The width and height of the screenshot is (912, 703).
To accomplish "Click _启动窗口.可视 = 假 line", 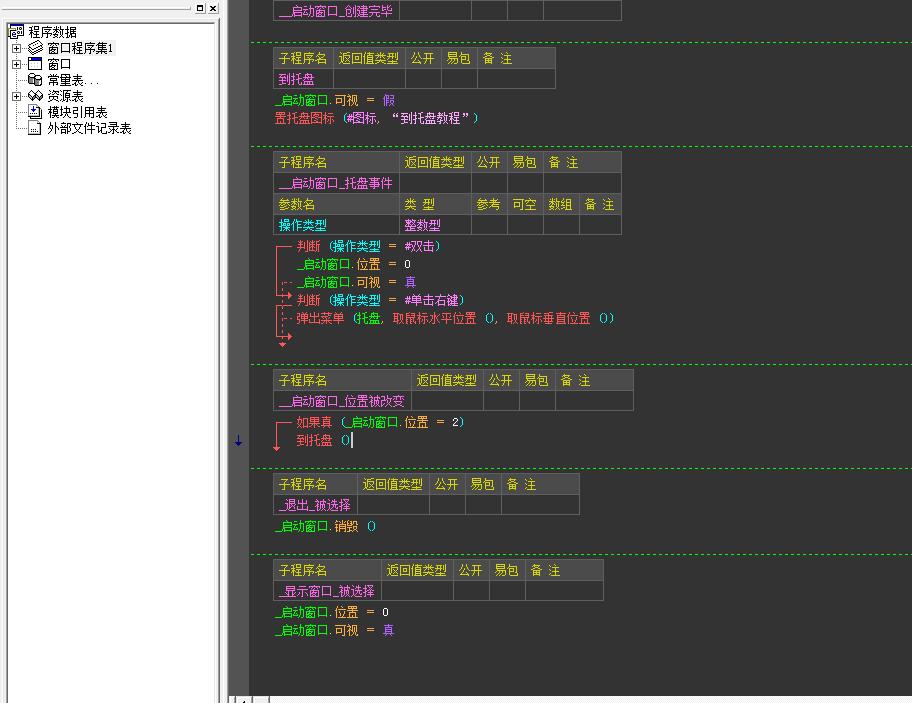I will coord(334,100).
